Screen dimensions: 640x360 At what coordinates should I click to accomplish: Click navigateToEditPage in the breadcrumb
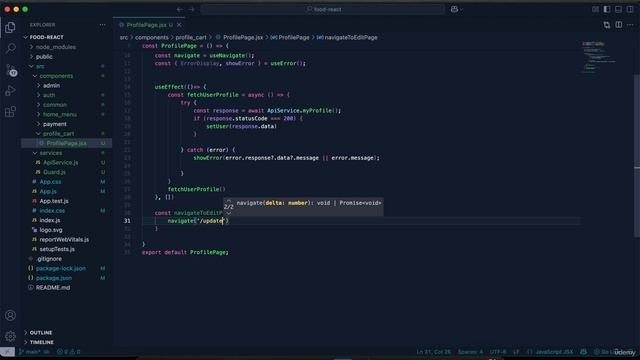(x=351, y=37)
